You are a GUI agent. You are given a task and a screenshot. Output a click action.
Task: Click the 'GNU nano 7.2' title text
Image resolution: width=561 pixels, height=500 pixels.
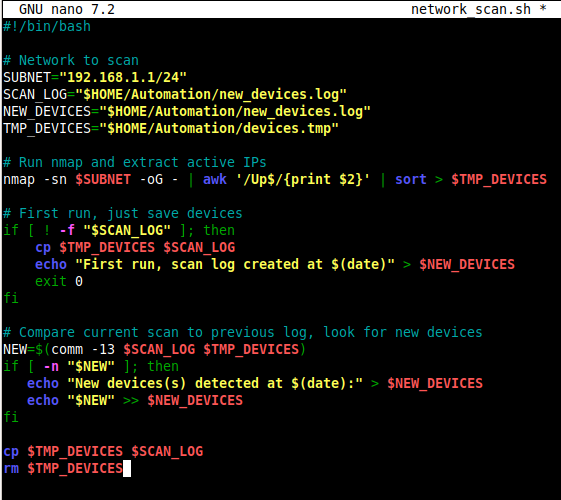(x=67, y=9)
